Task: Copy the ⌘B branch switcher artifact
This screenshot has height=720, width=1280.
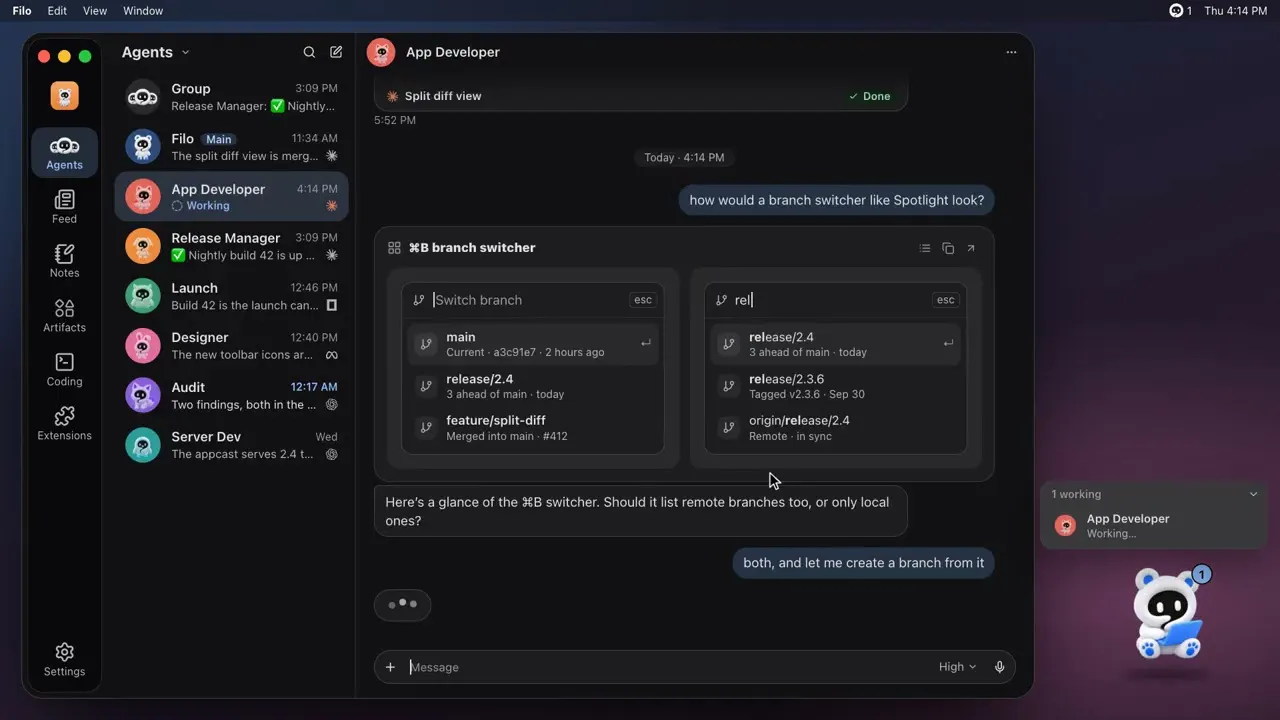Action: (x=948, y=248)
